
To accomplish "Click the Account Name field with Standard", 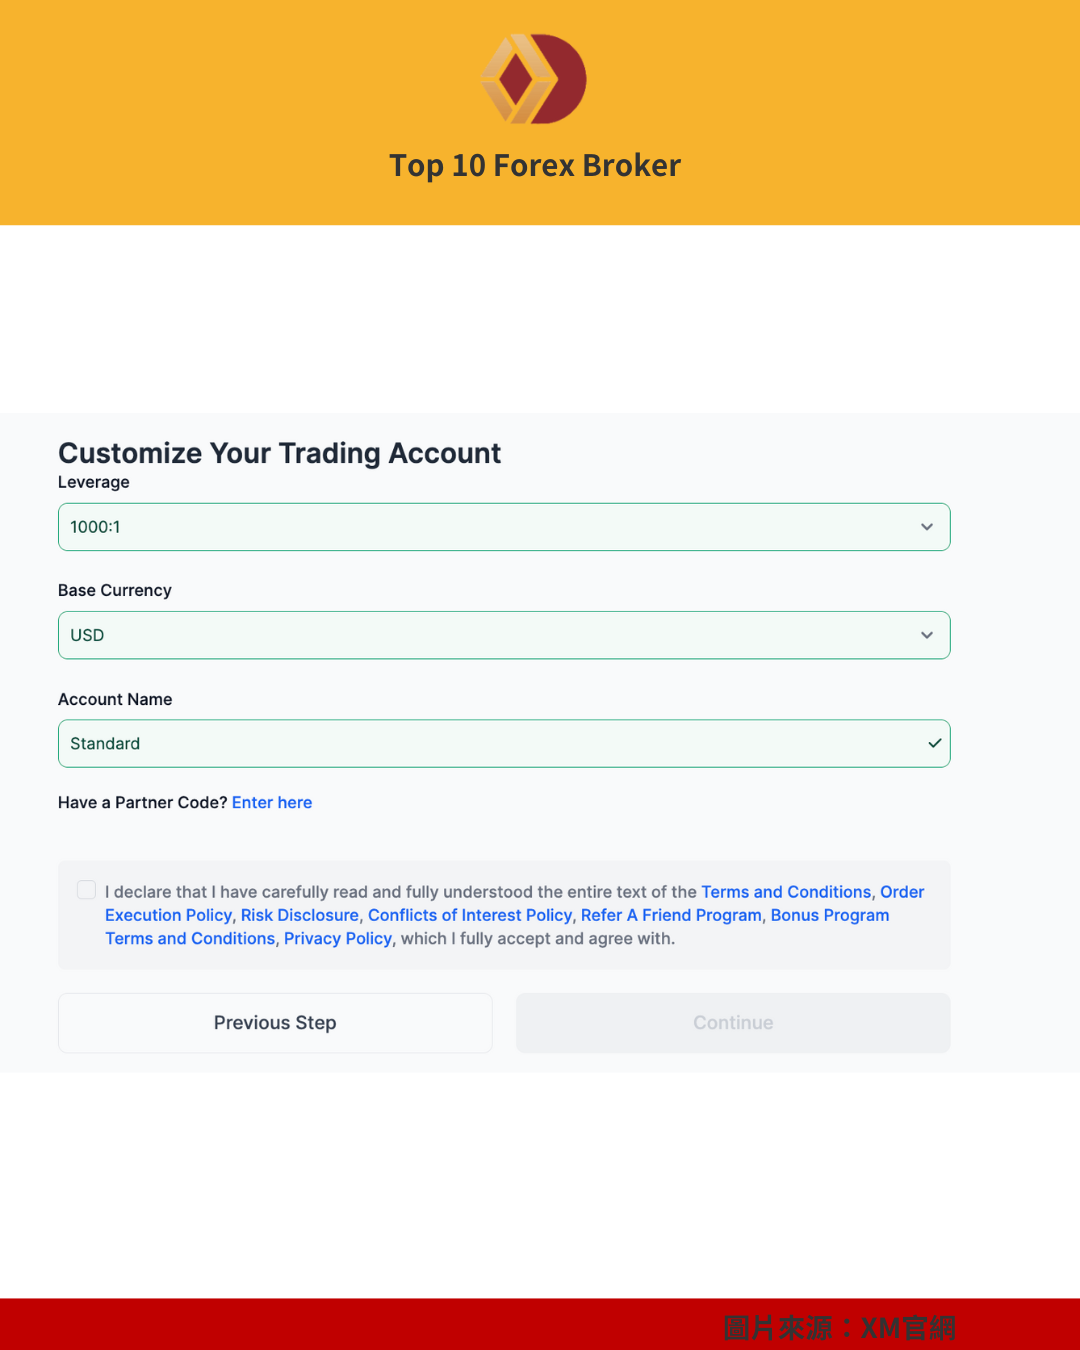I will tap(504, 743).
